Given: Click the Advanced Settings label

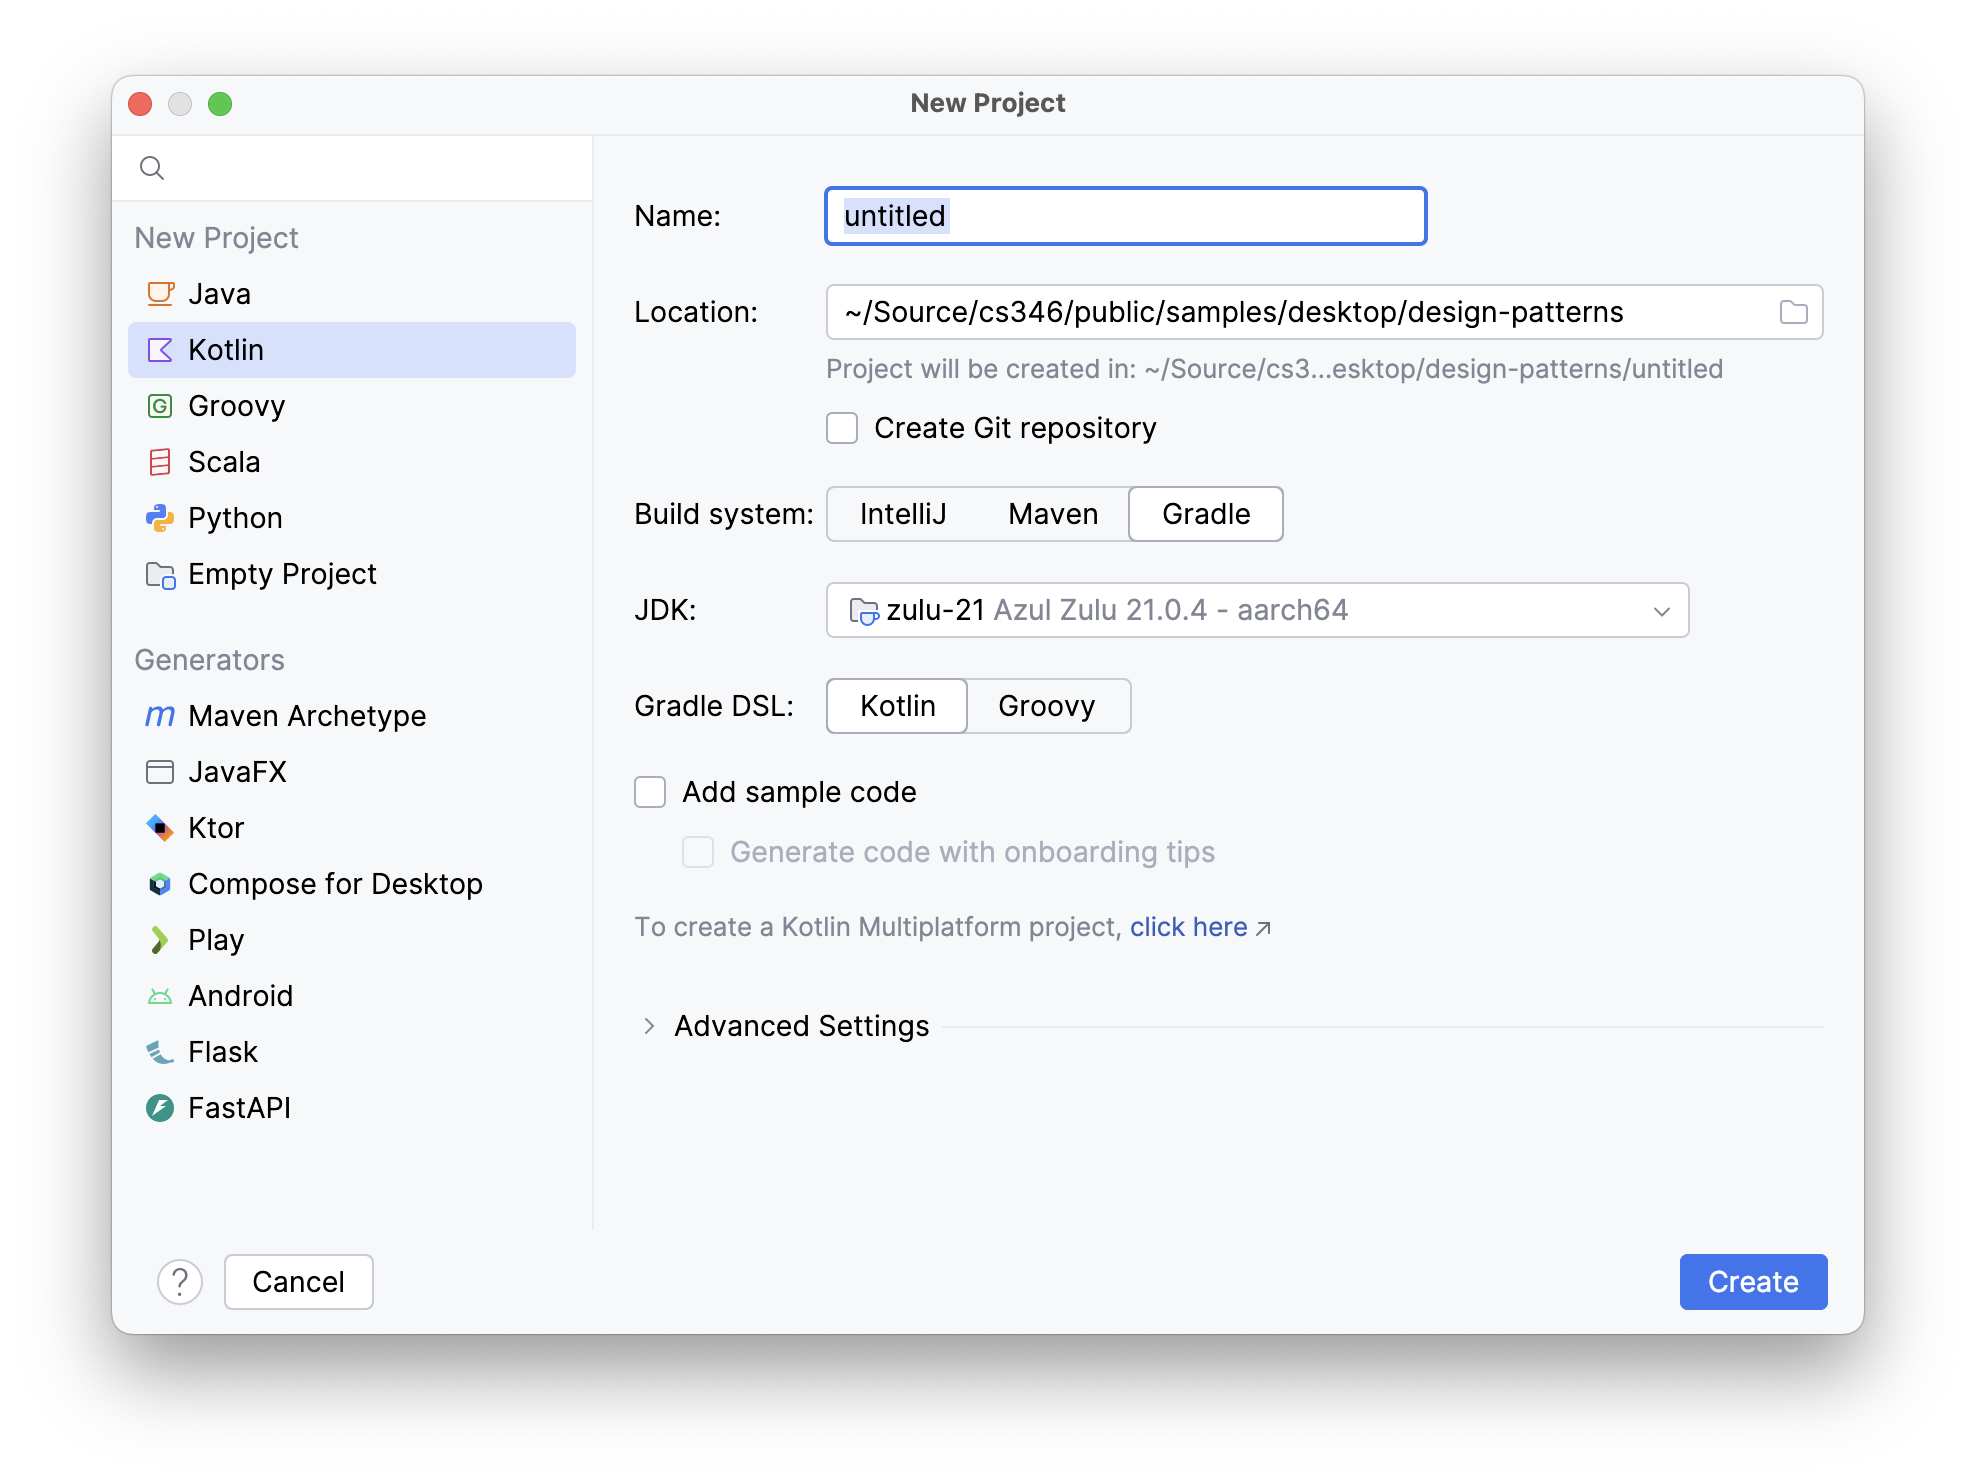Looking at the screenshot, I should click(801, 1026).
